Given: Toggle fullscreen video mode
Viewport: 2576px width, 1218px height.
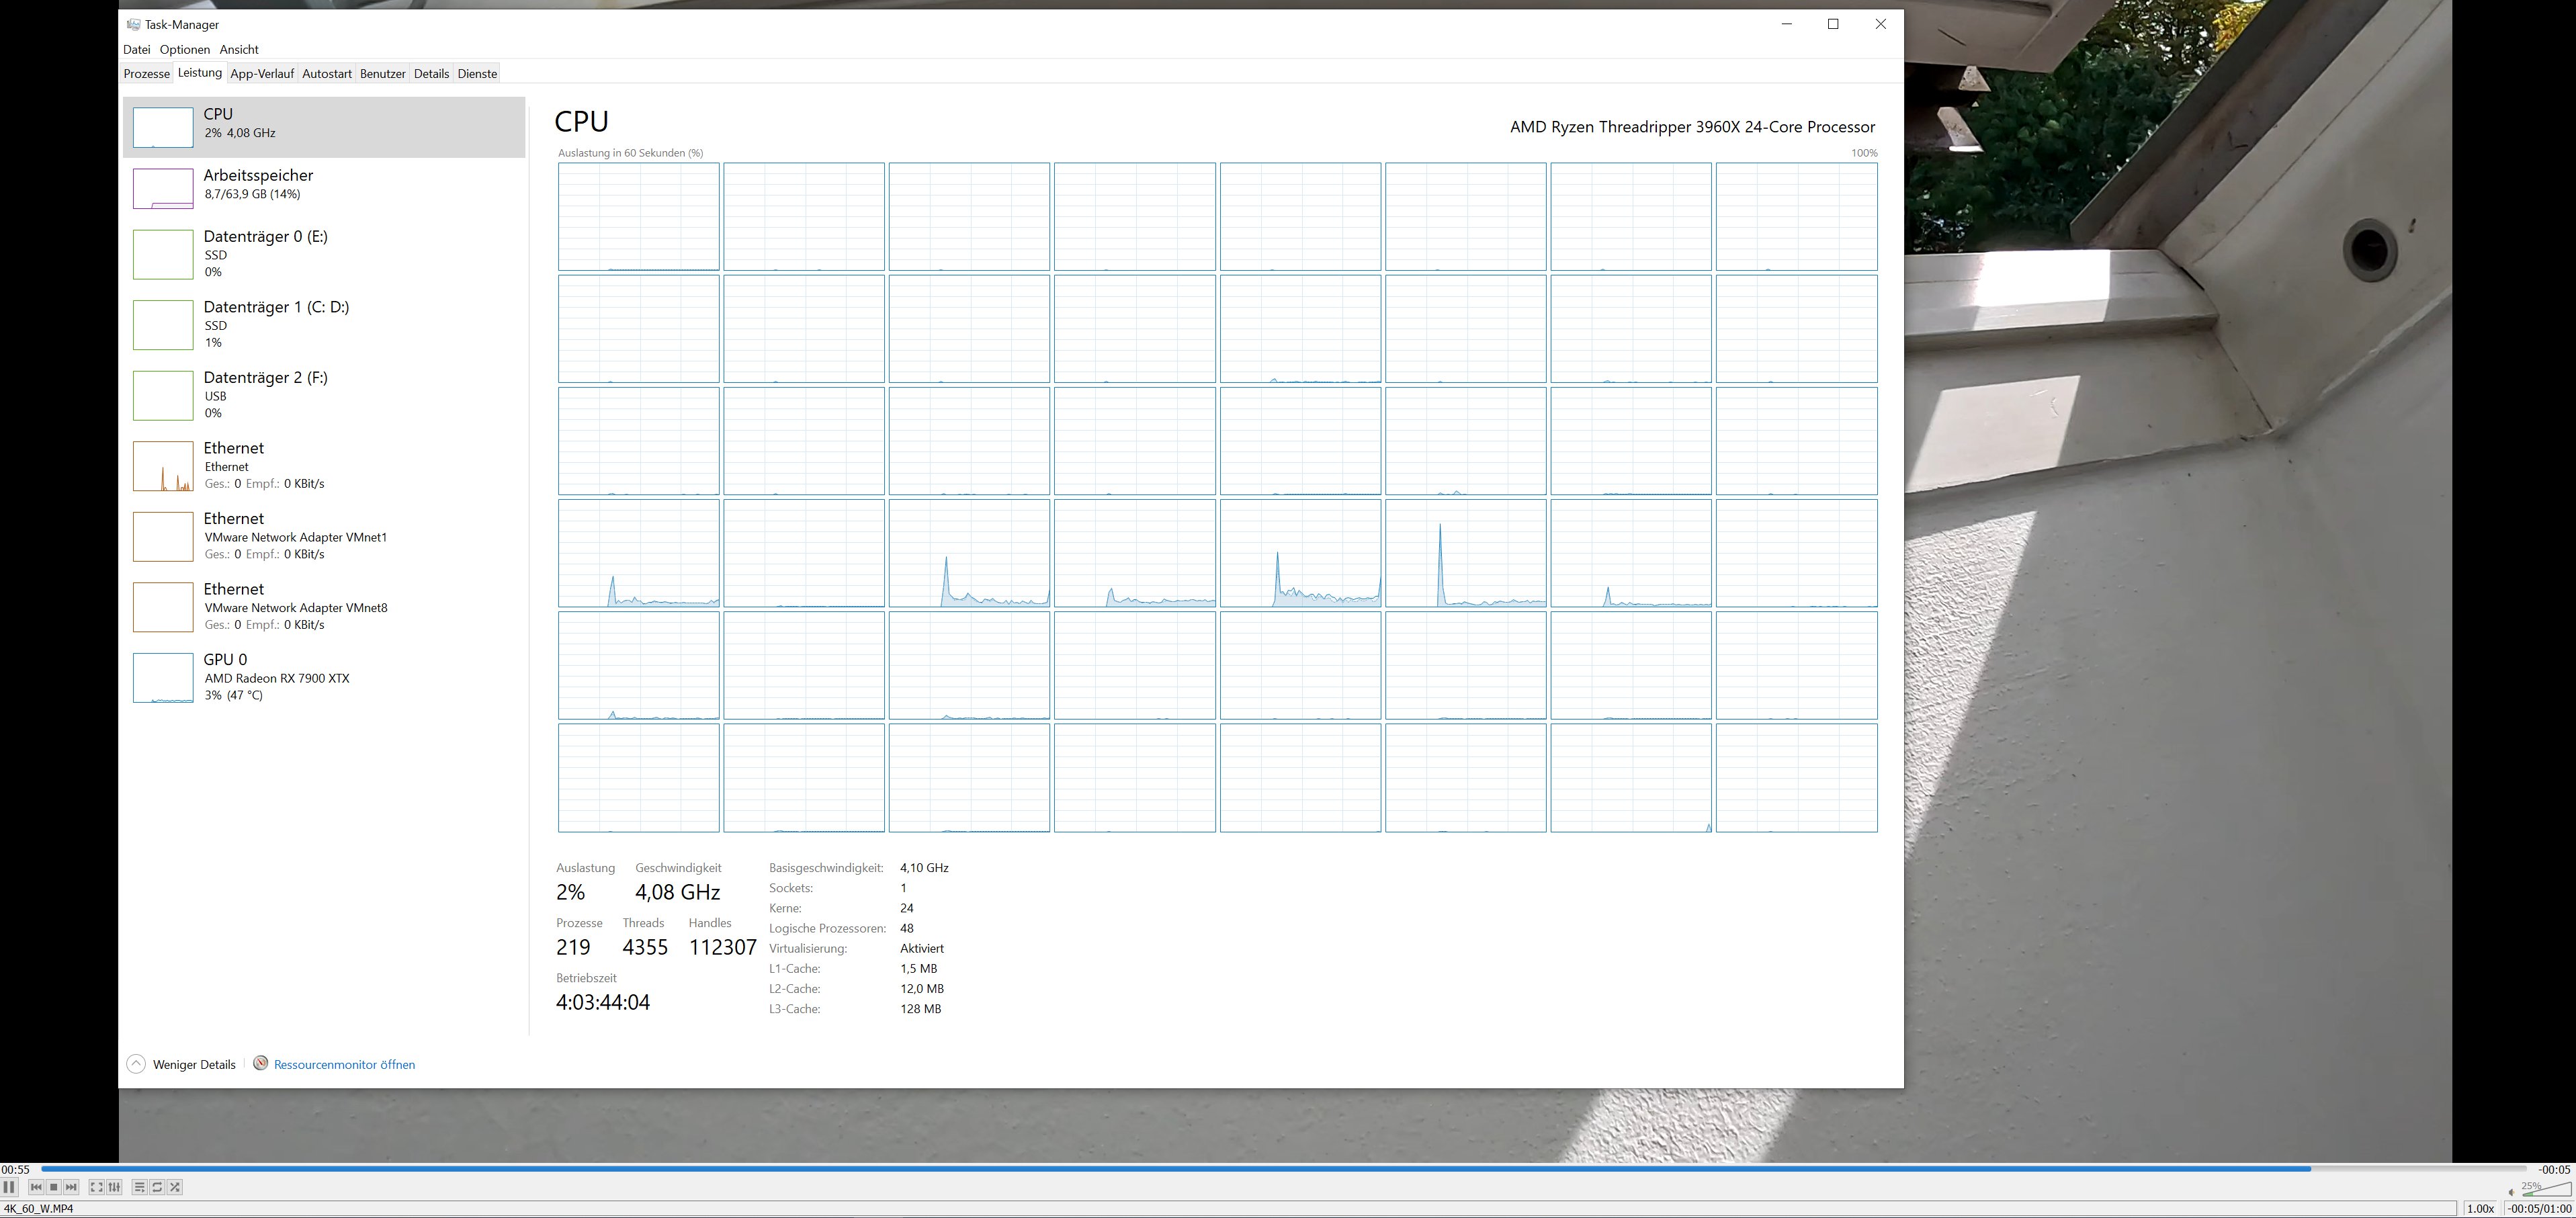Looking at the screenshot, I should [x=96, y=1187].
